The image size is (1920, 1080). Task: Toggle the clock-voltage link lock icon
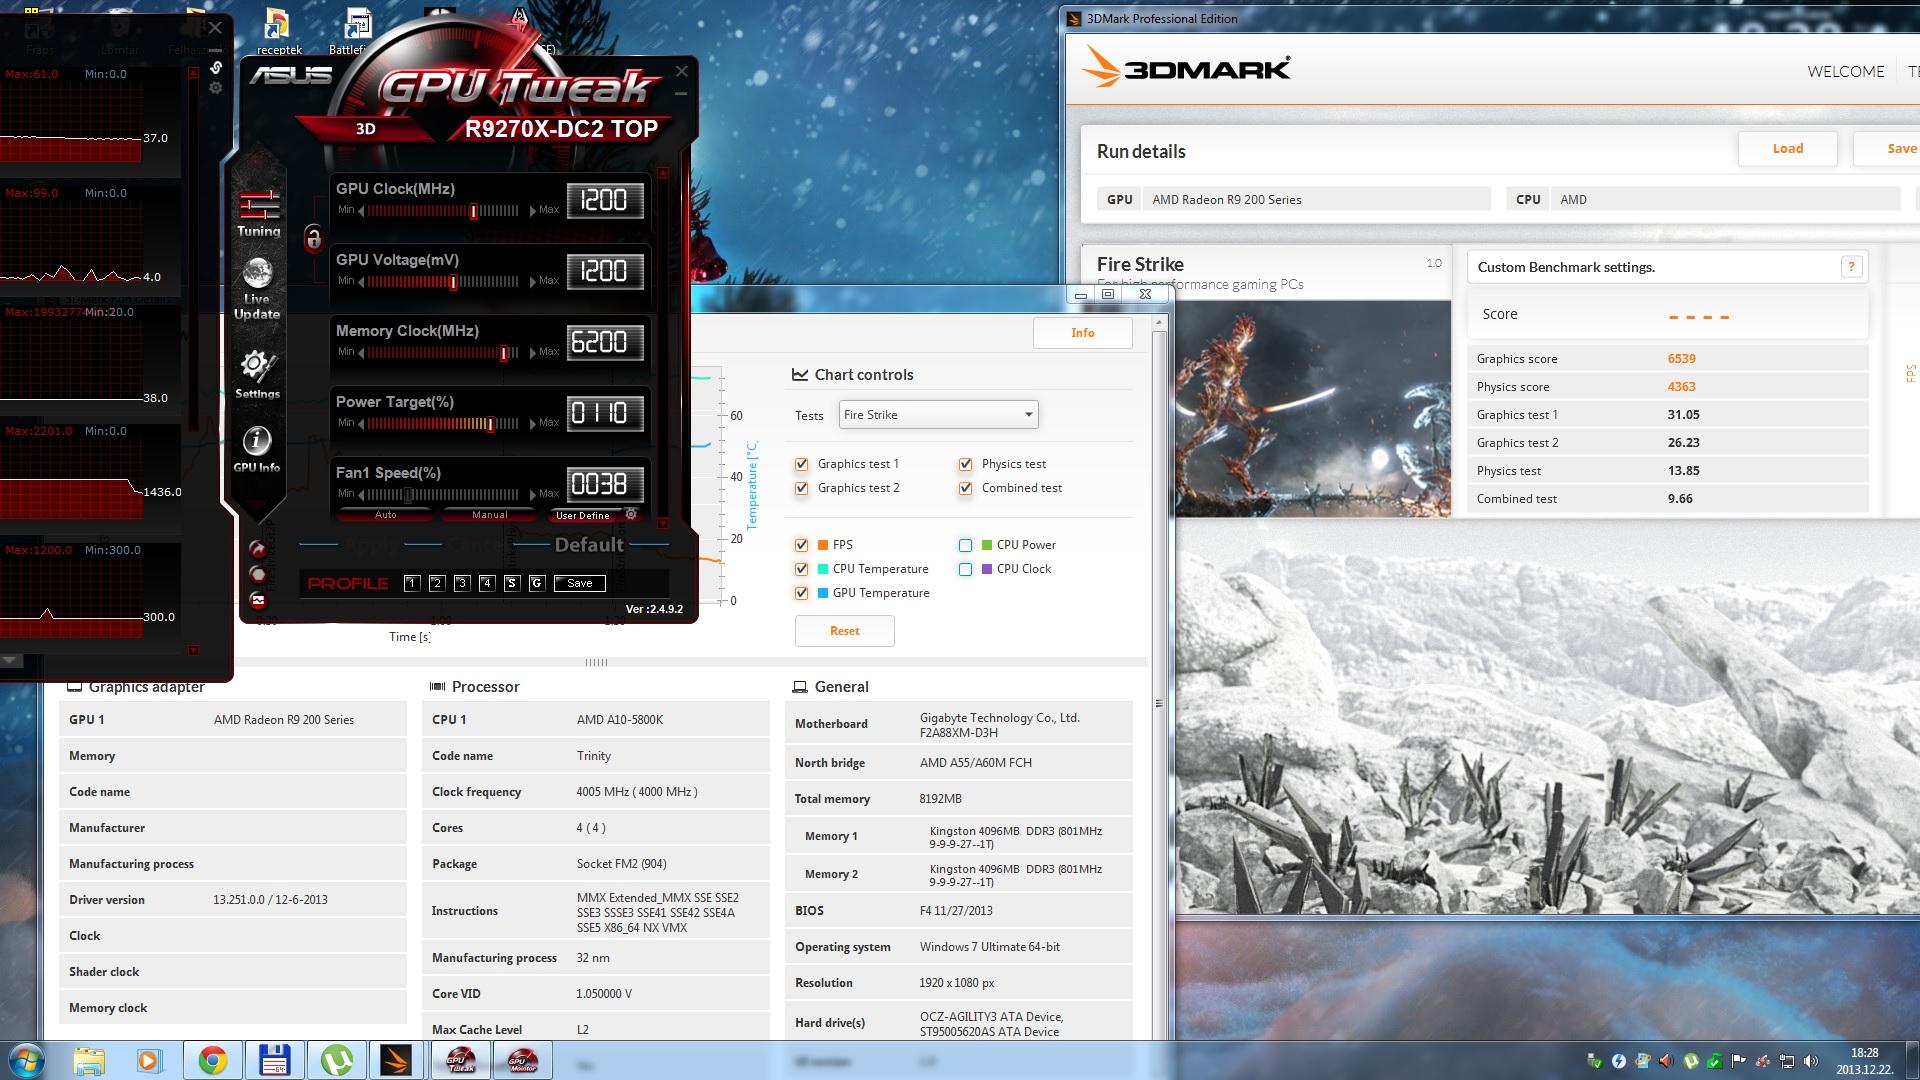coord(313,237)
